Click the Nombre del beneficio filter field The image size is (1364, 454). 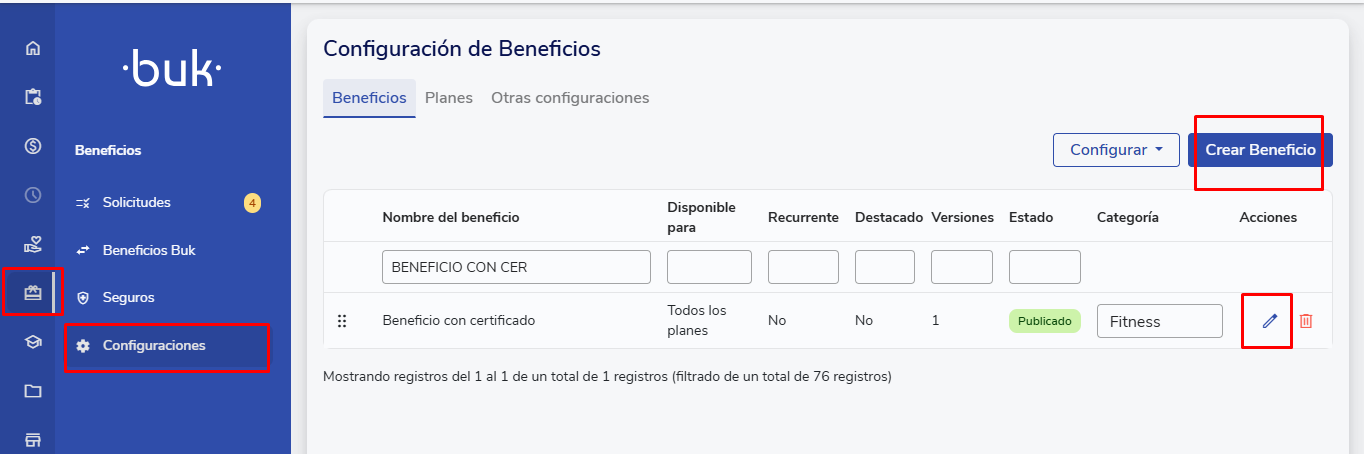516,267
